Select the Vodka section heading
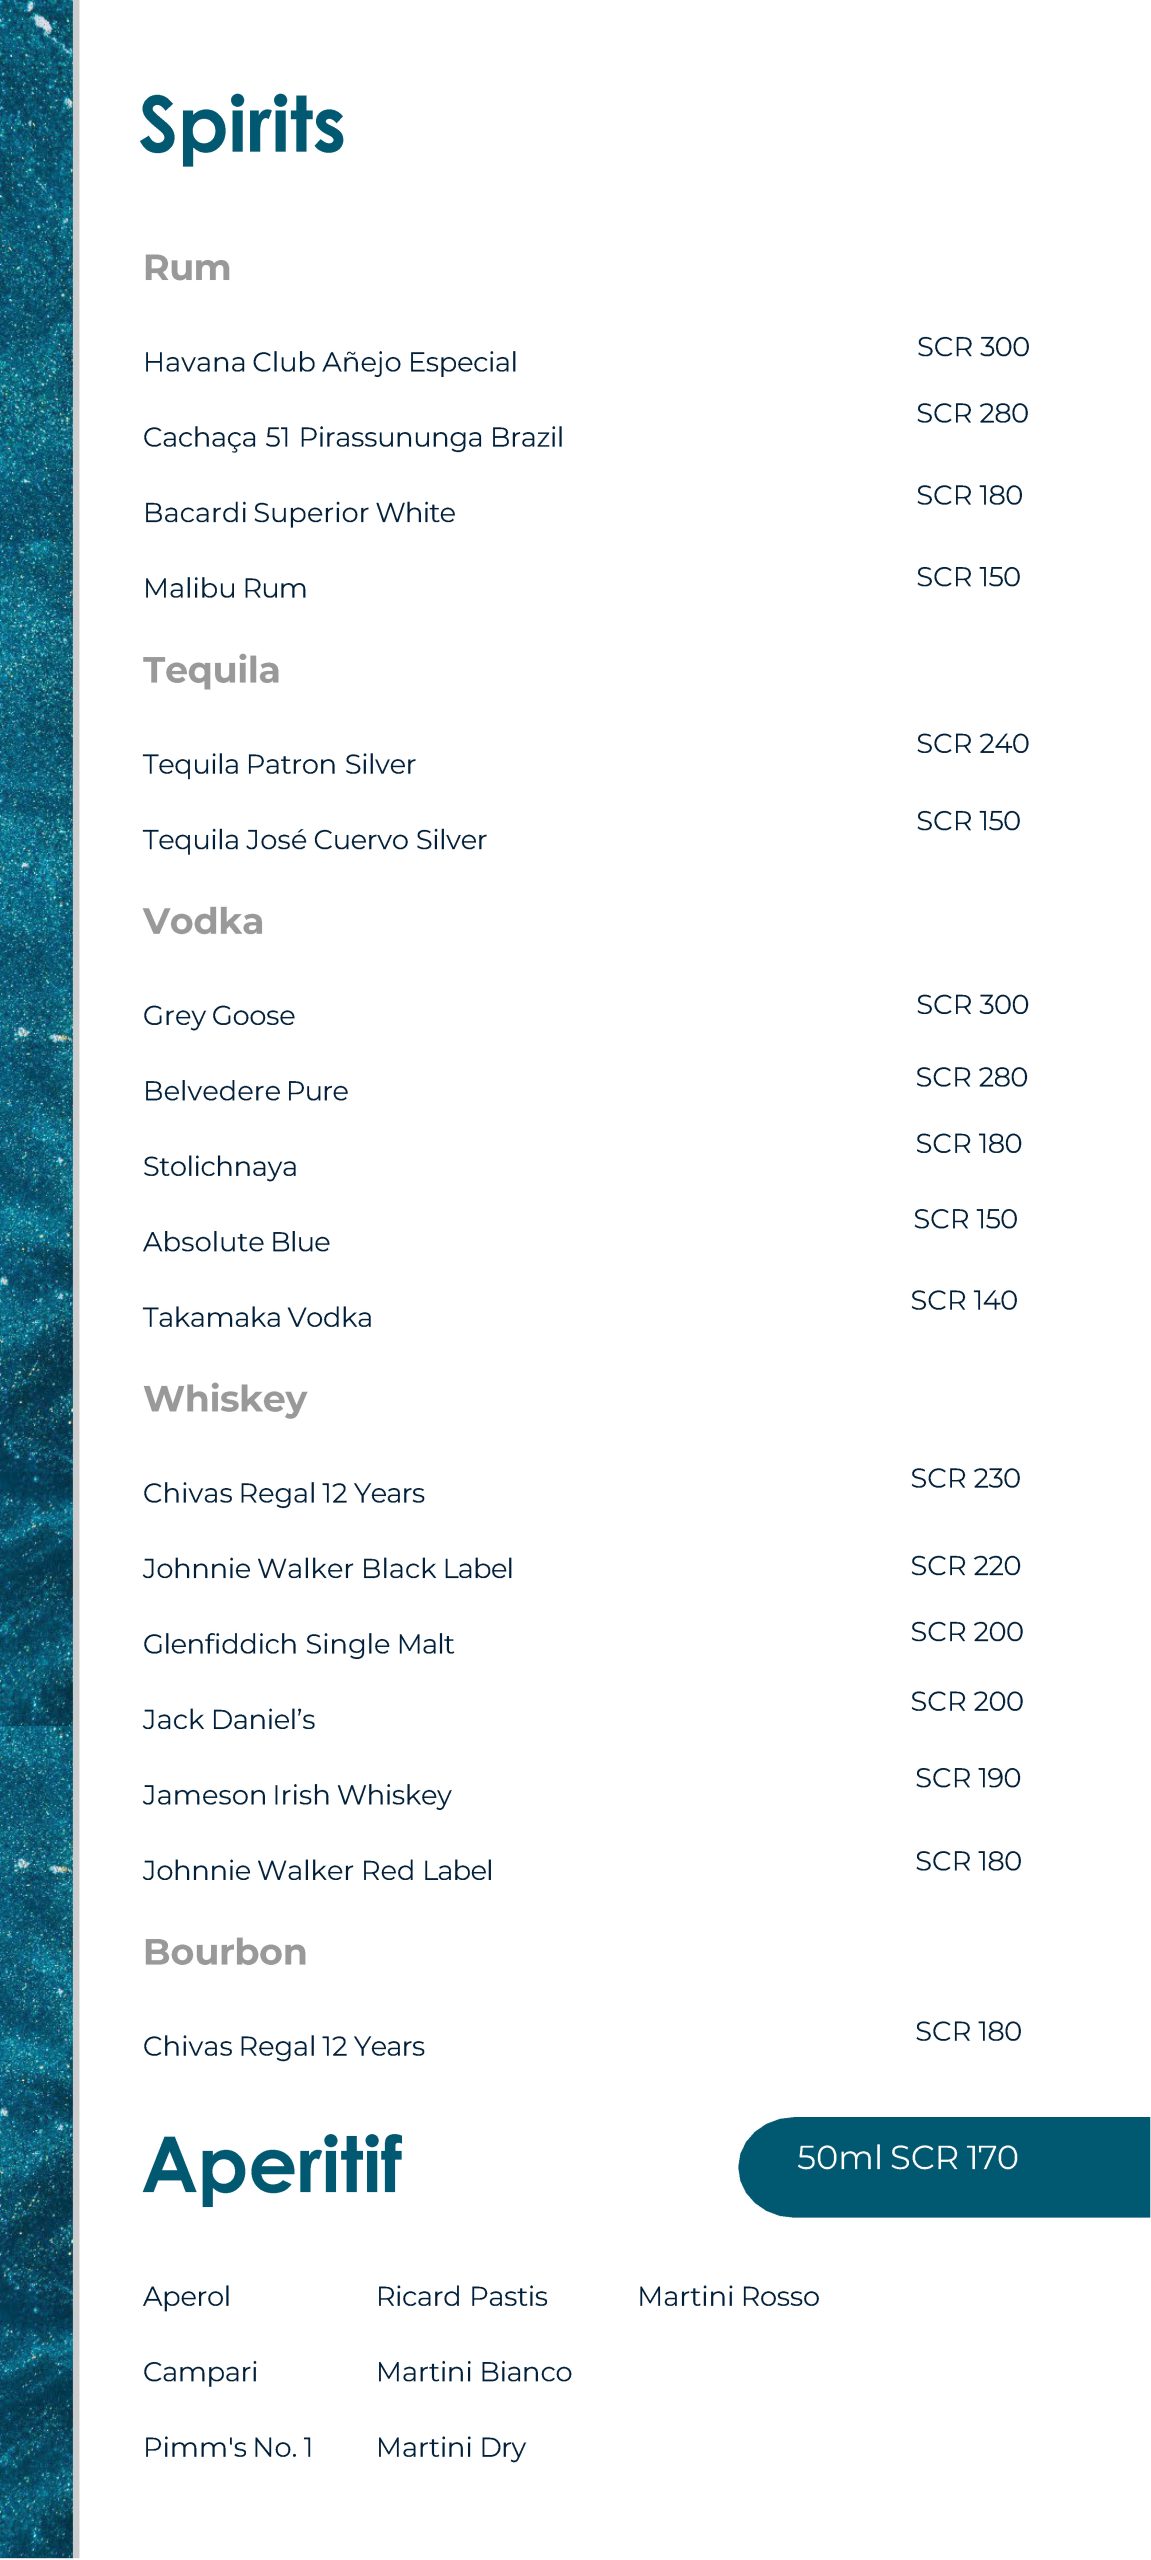 tap(203, 921)
